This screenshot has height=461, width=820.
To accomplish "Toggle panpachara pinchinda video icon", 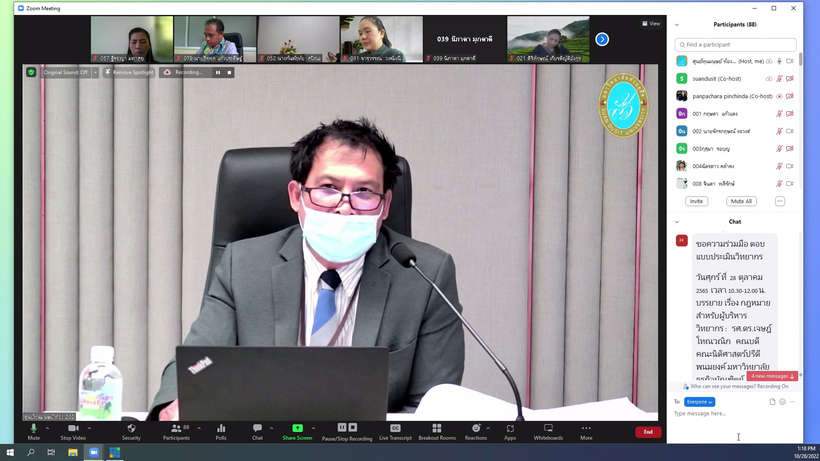I will tap(790, 96).
